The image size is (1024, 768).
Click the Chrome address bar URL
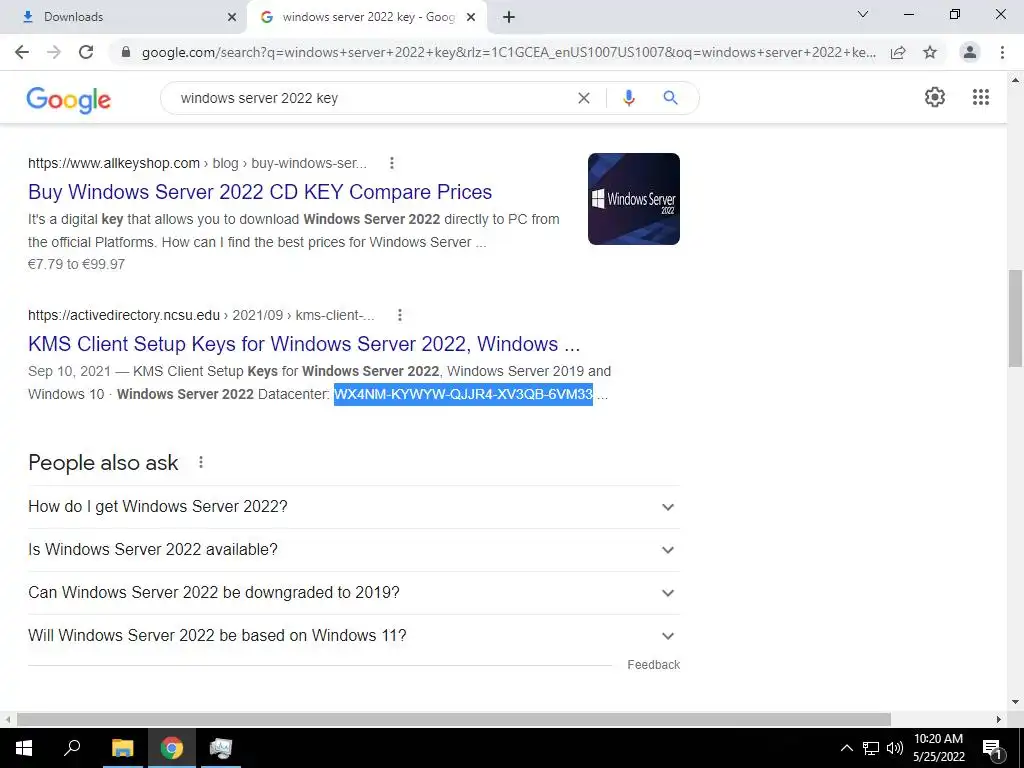pos(508,52)
